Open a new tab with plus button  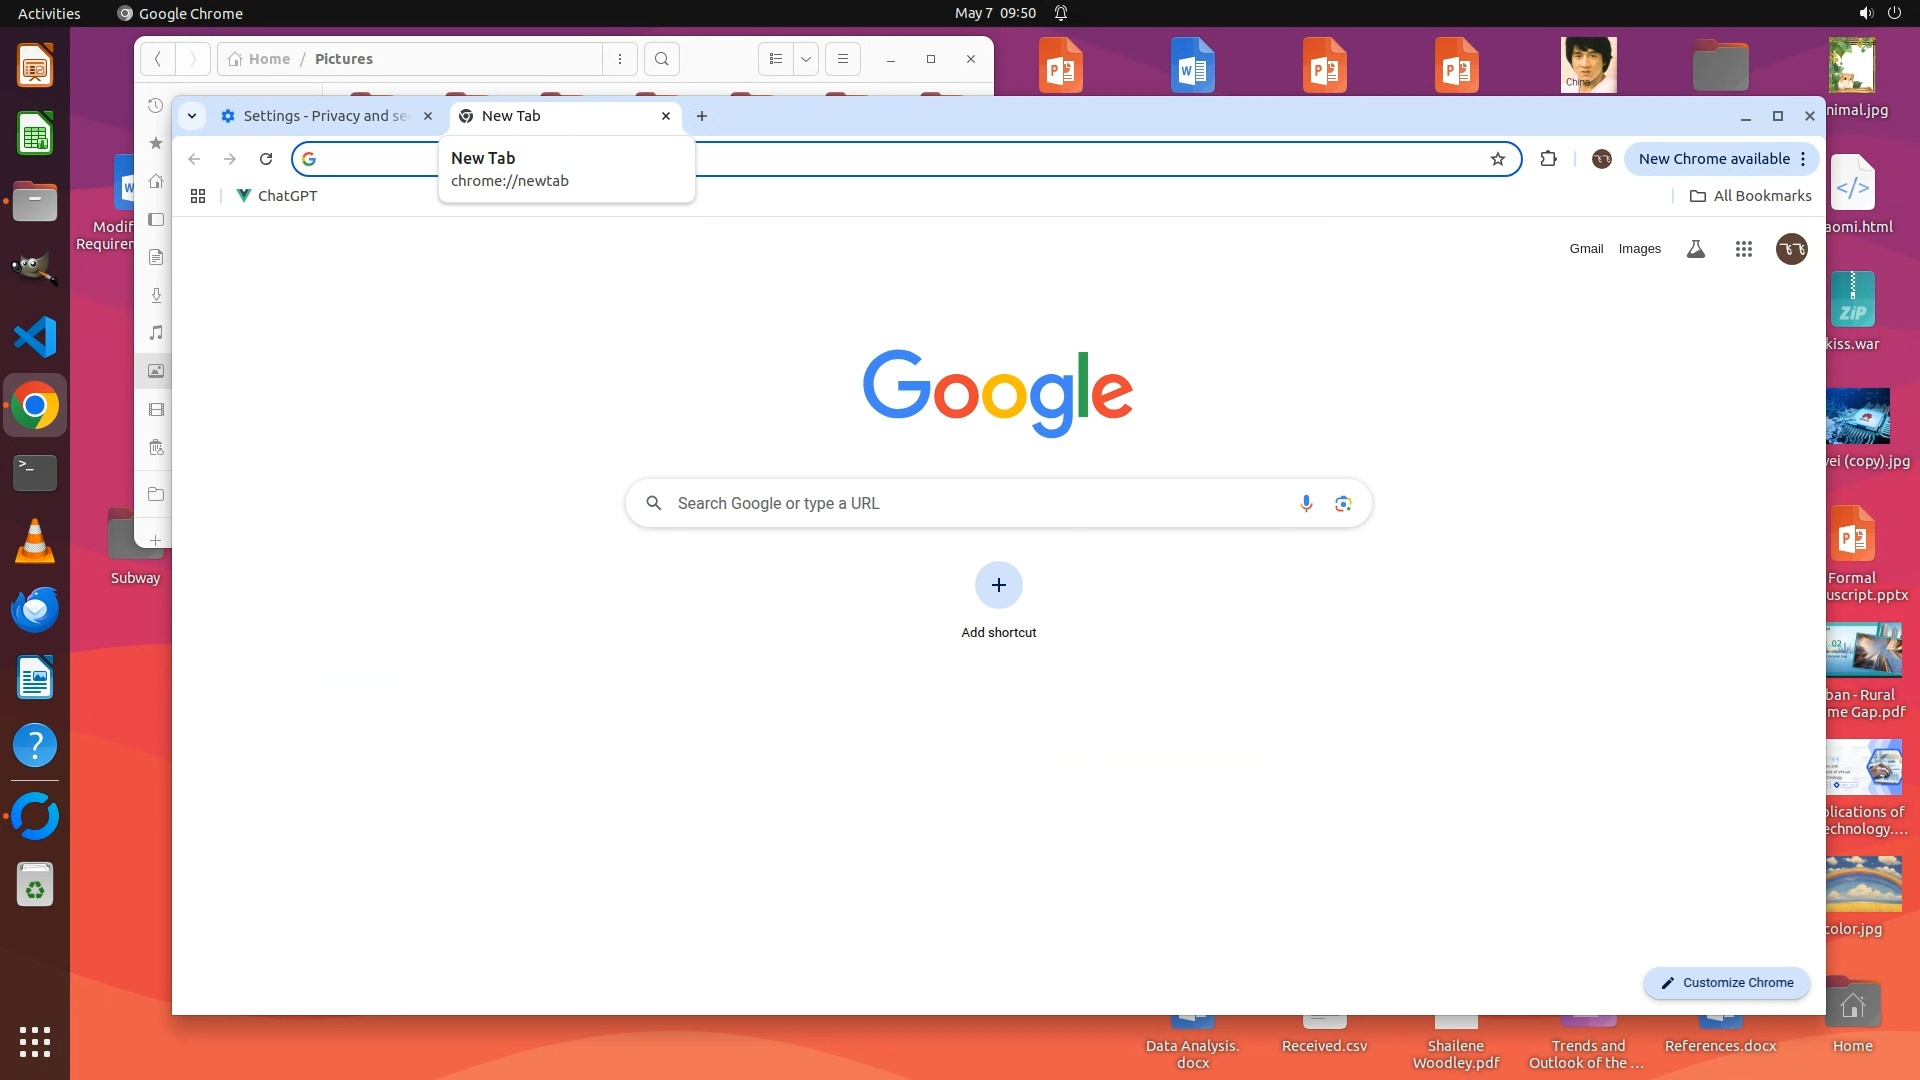702,116
